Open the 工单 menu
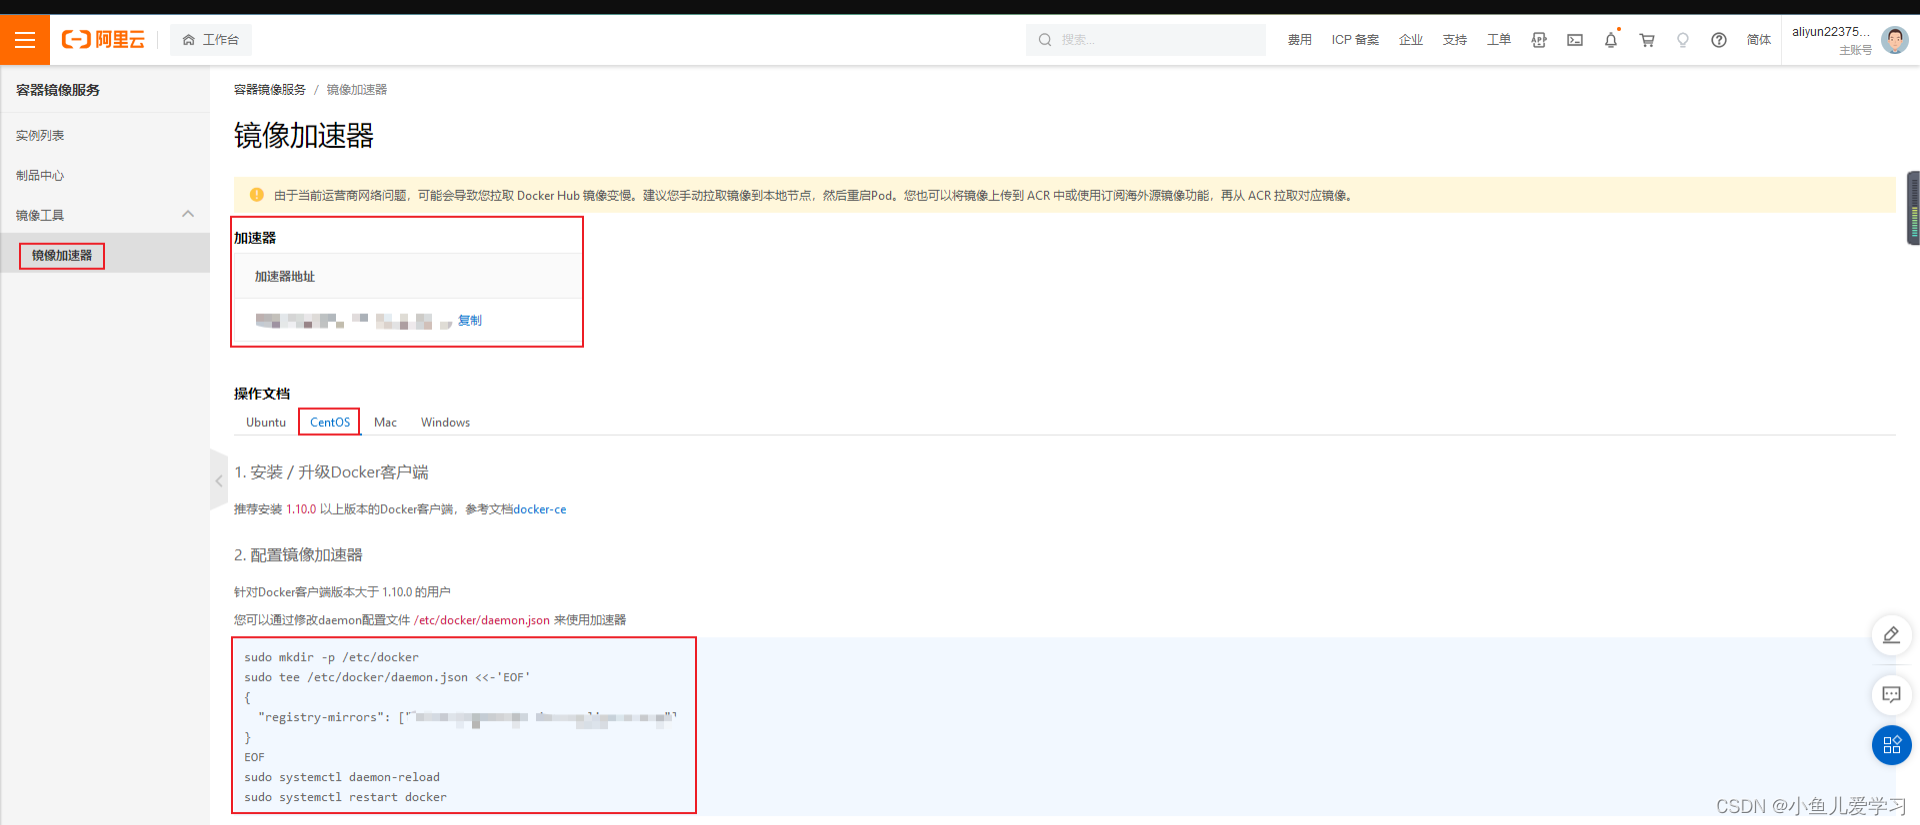The height and width of the screenshot is (825, 1920). pyautogui.click(x=1499, y=40)
